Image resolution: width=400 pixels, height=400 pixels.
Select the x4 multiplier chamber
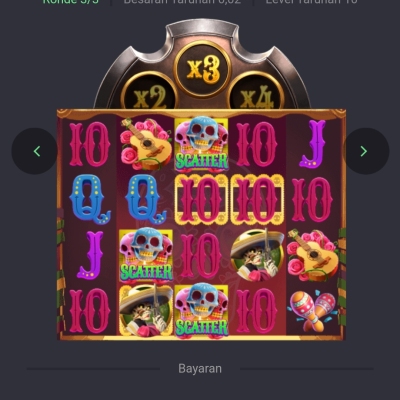tap(256, 95)
